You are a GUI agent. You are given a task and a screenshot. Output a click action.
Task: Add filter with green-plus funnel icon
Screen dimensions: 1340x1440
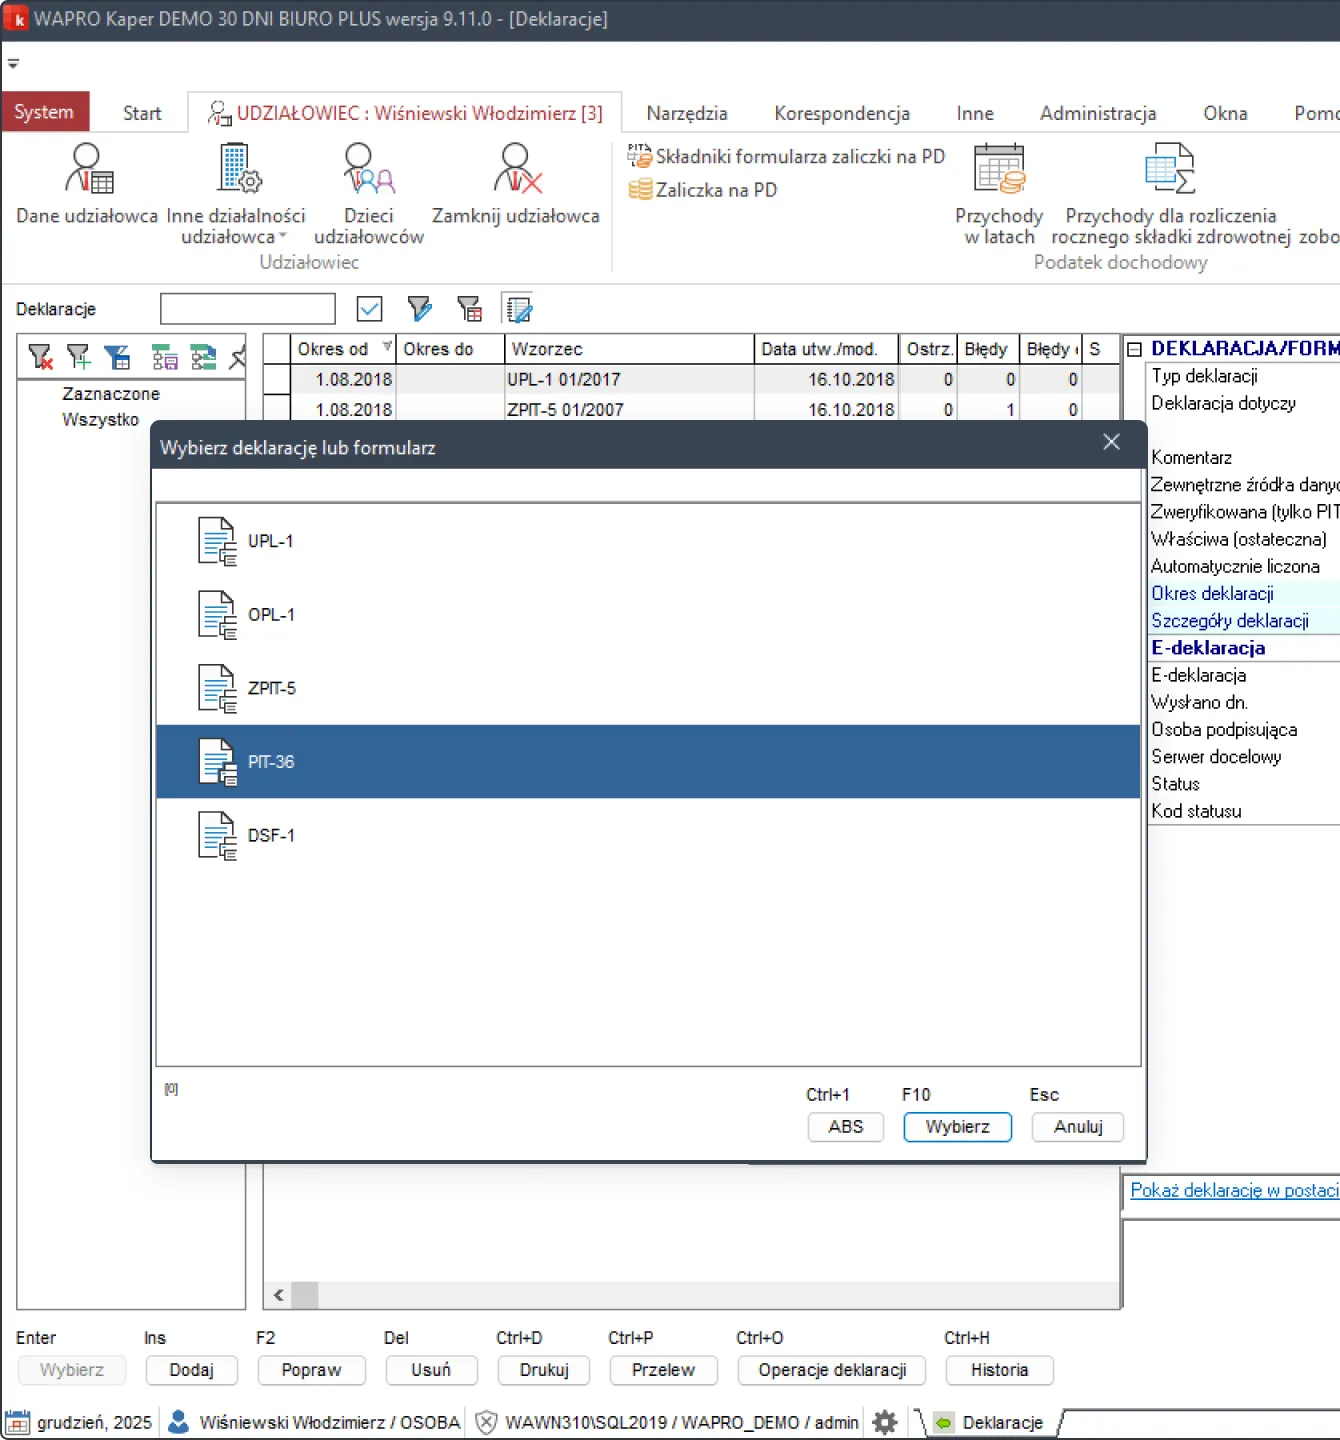(78, 357)
